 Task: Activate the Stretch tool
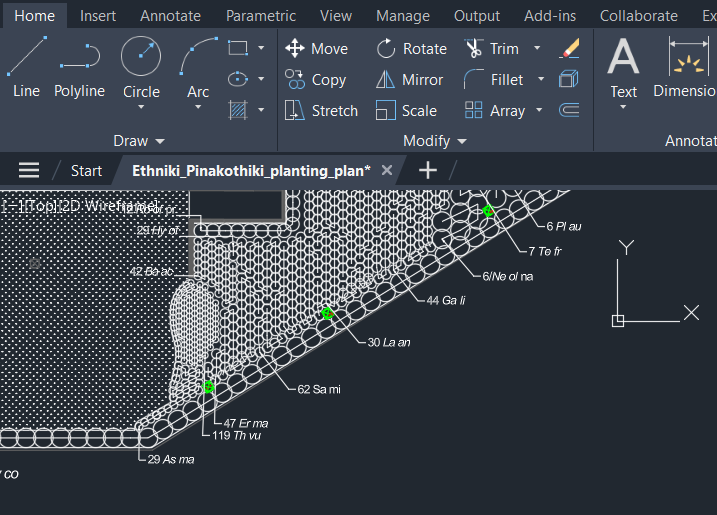(321, 111)
